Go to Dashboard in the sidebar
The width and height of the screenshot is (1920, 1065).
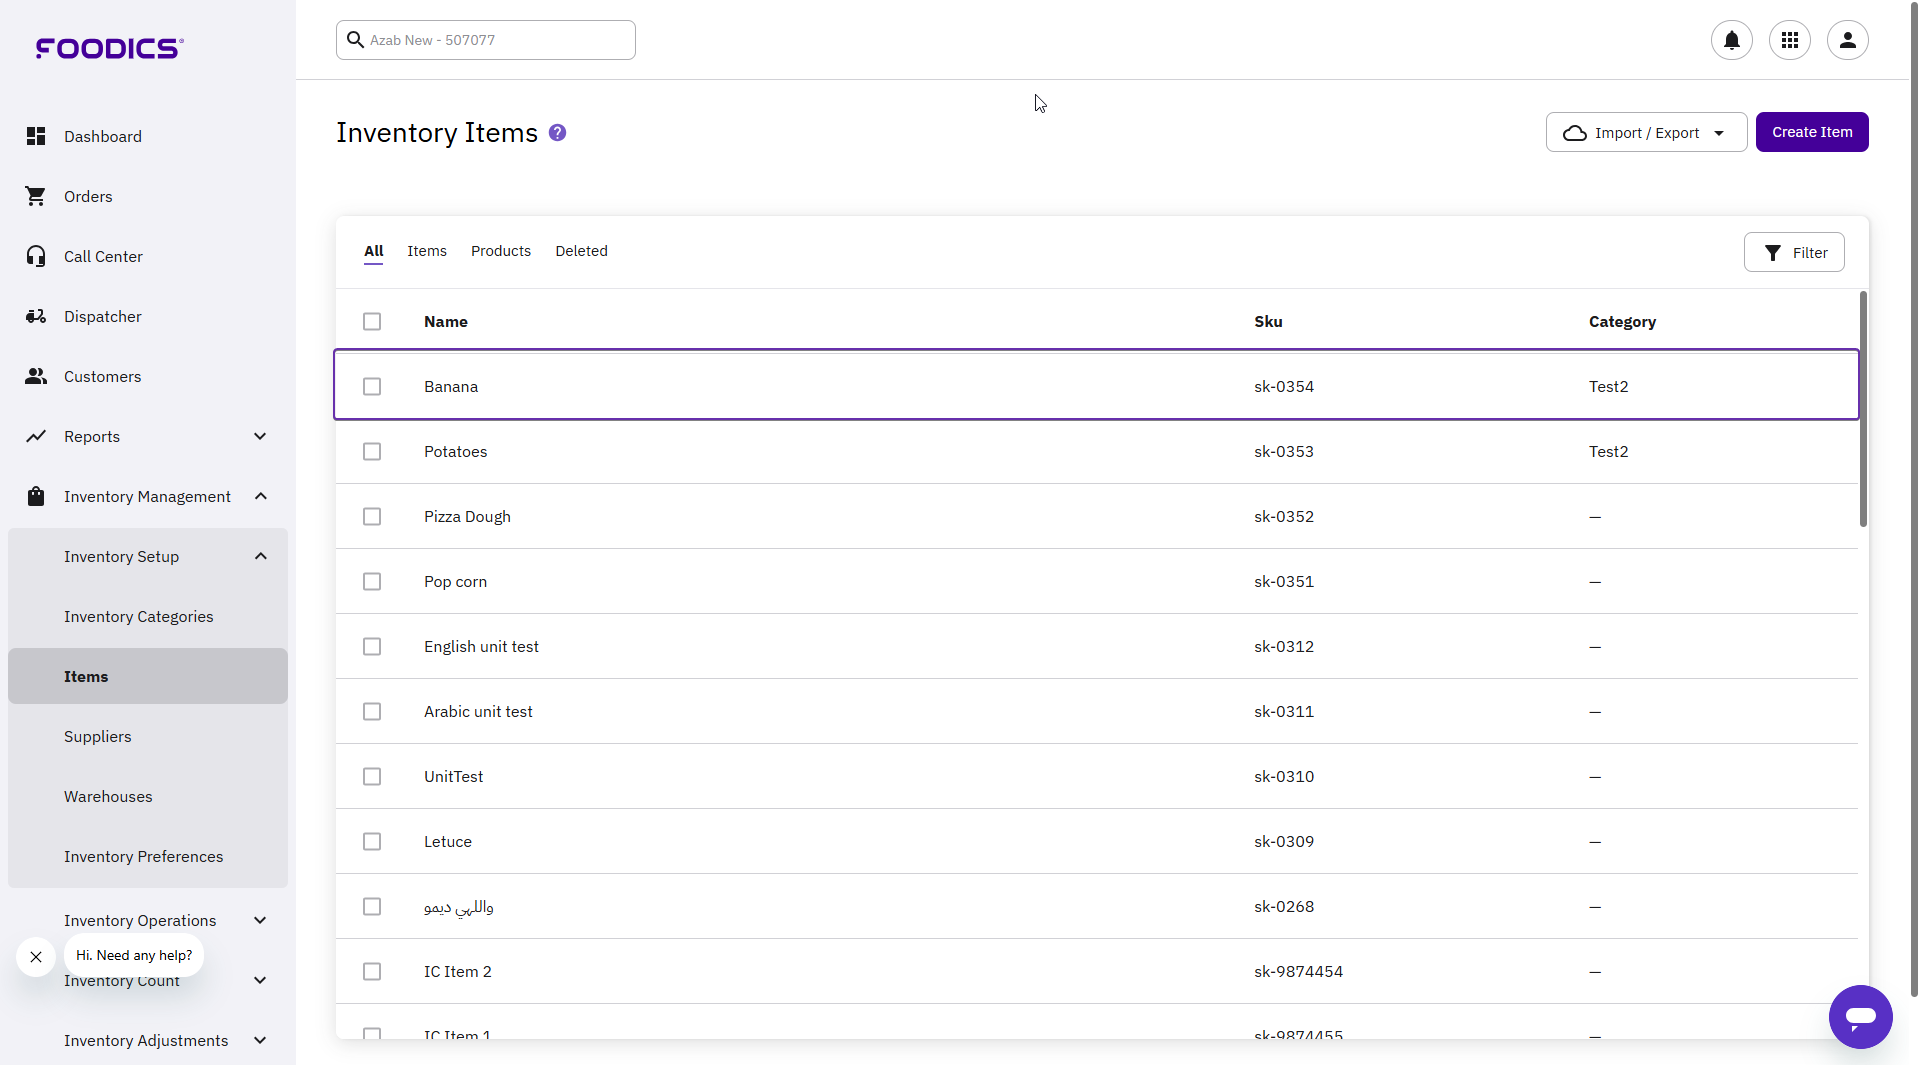tap(102, 136)
